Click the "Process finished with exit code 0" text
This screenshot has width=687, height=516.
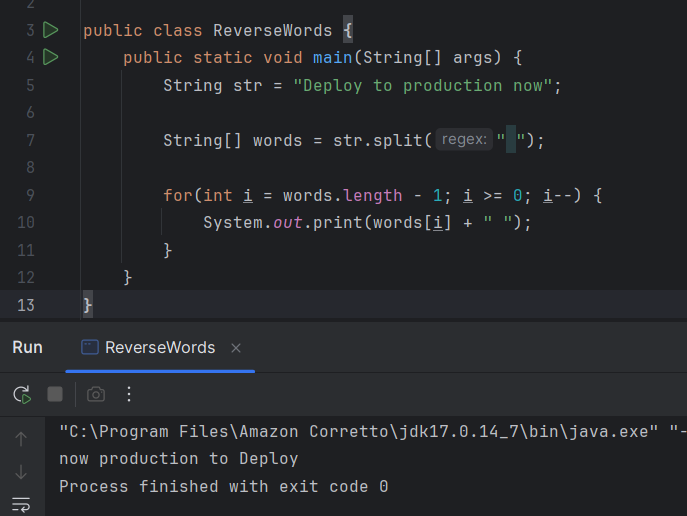tap(223, 487)
